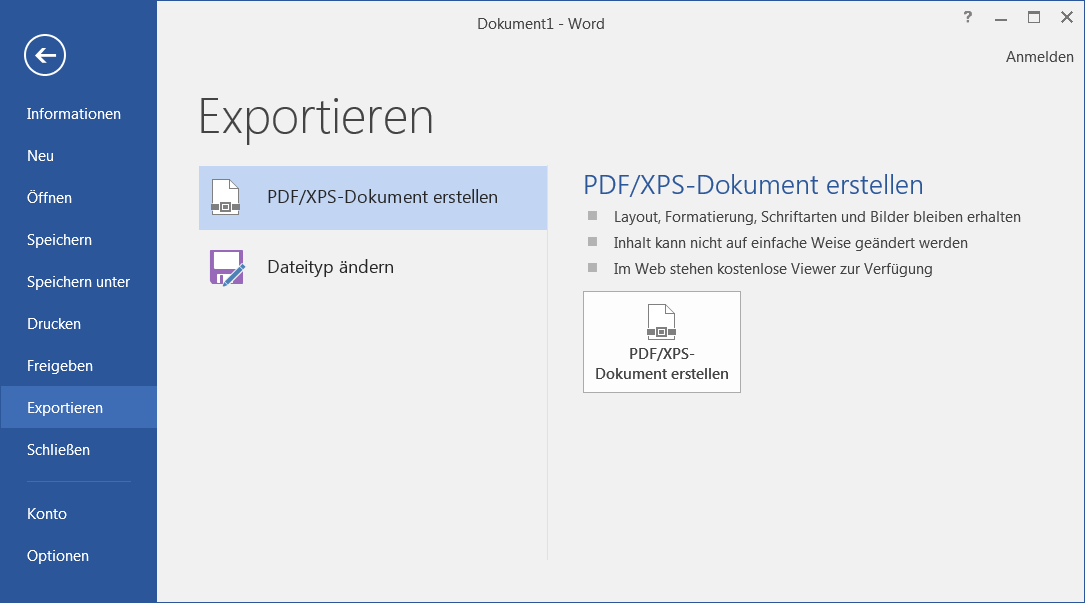Open the Informationen page
This screenshot has height=603, width=1085.
pyautogui.click(x=74, y=114)
